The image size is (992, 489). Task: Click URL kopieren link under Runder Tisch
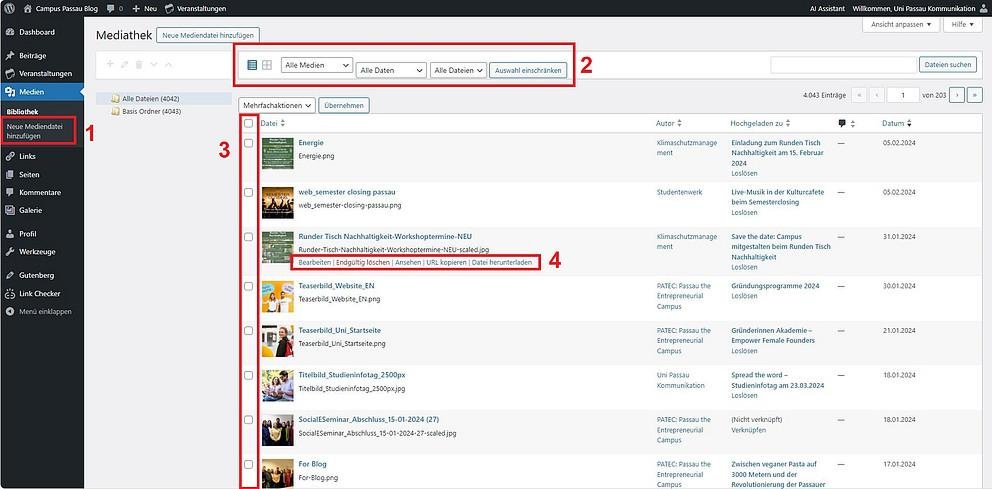[x=447, y=262]
